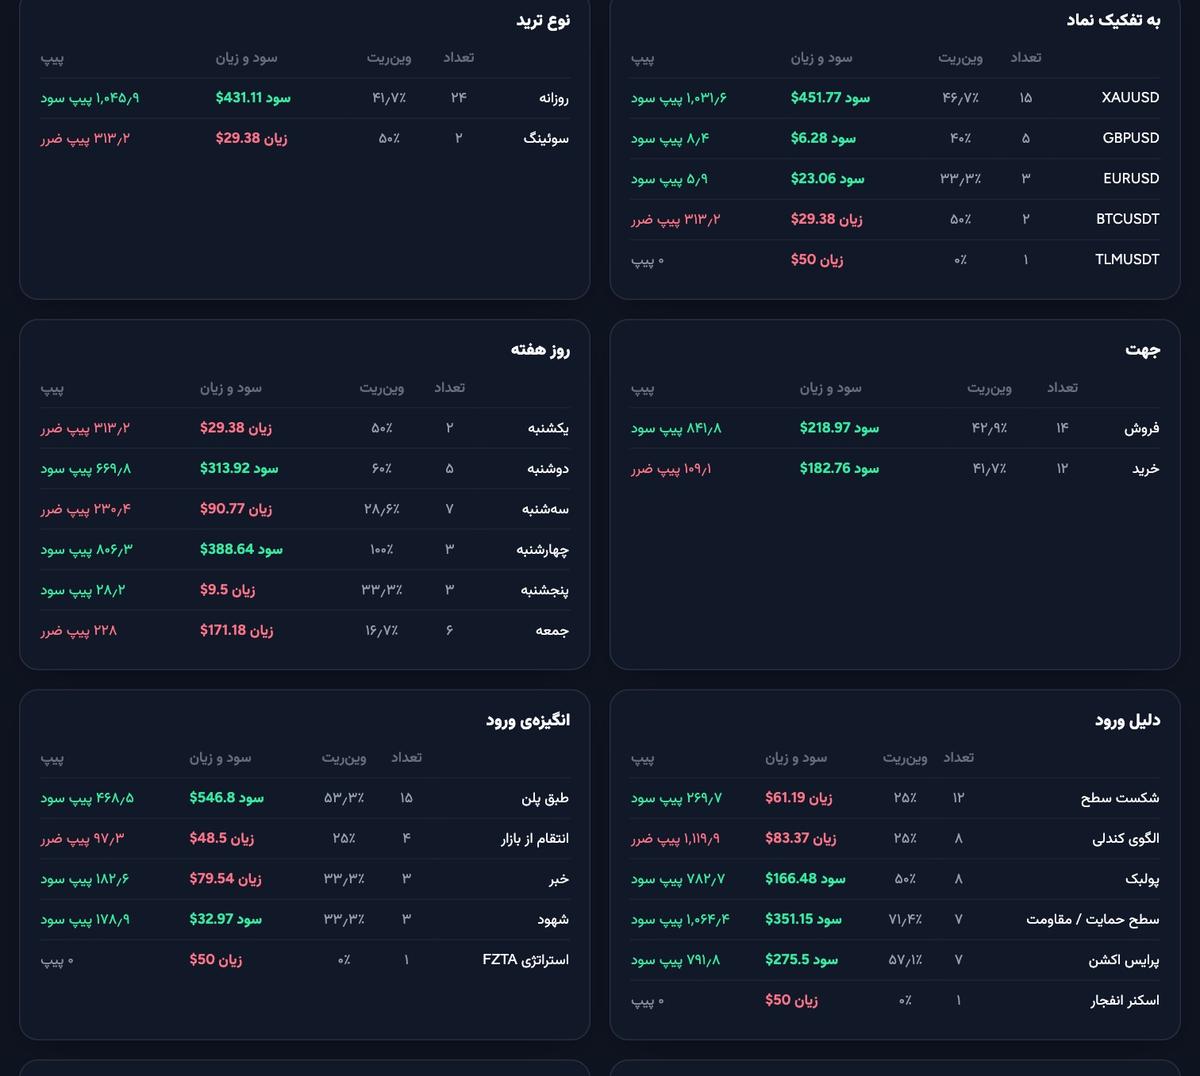1200x1076 pixels.
Task: Click the '$451.77 سود' profit value
Action: tap(830, 98)
